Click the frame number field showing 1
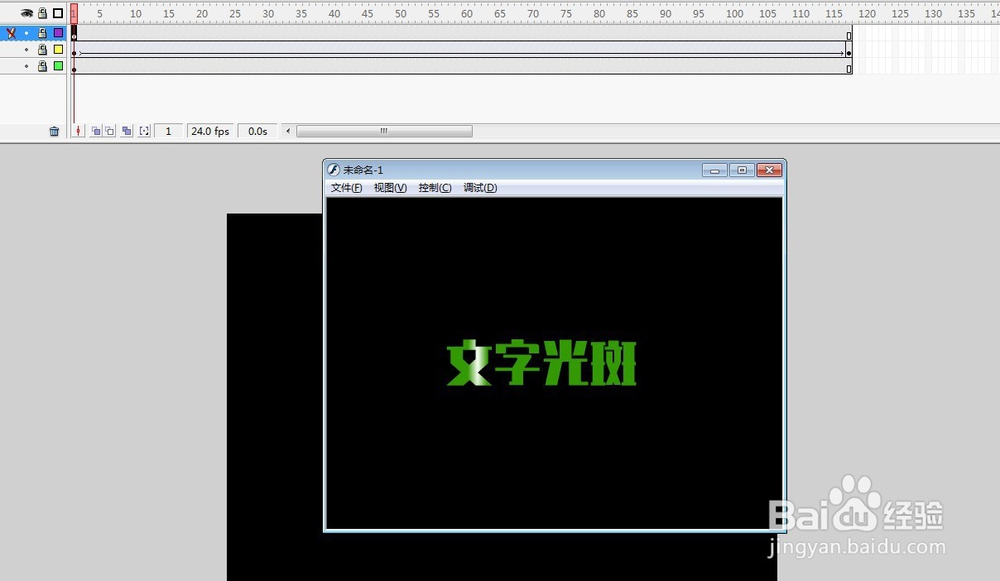 pos(168,131)
